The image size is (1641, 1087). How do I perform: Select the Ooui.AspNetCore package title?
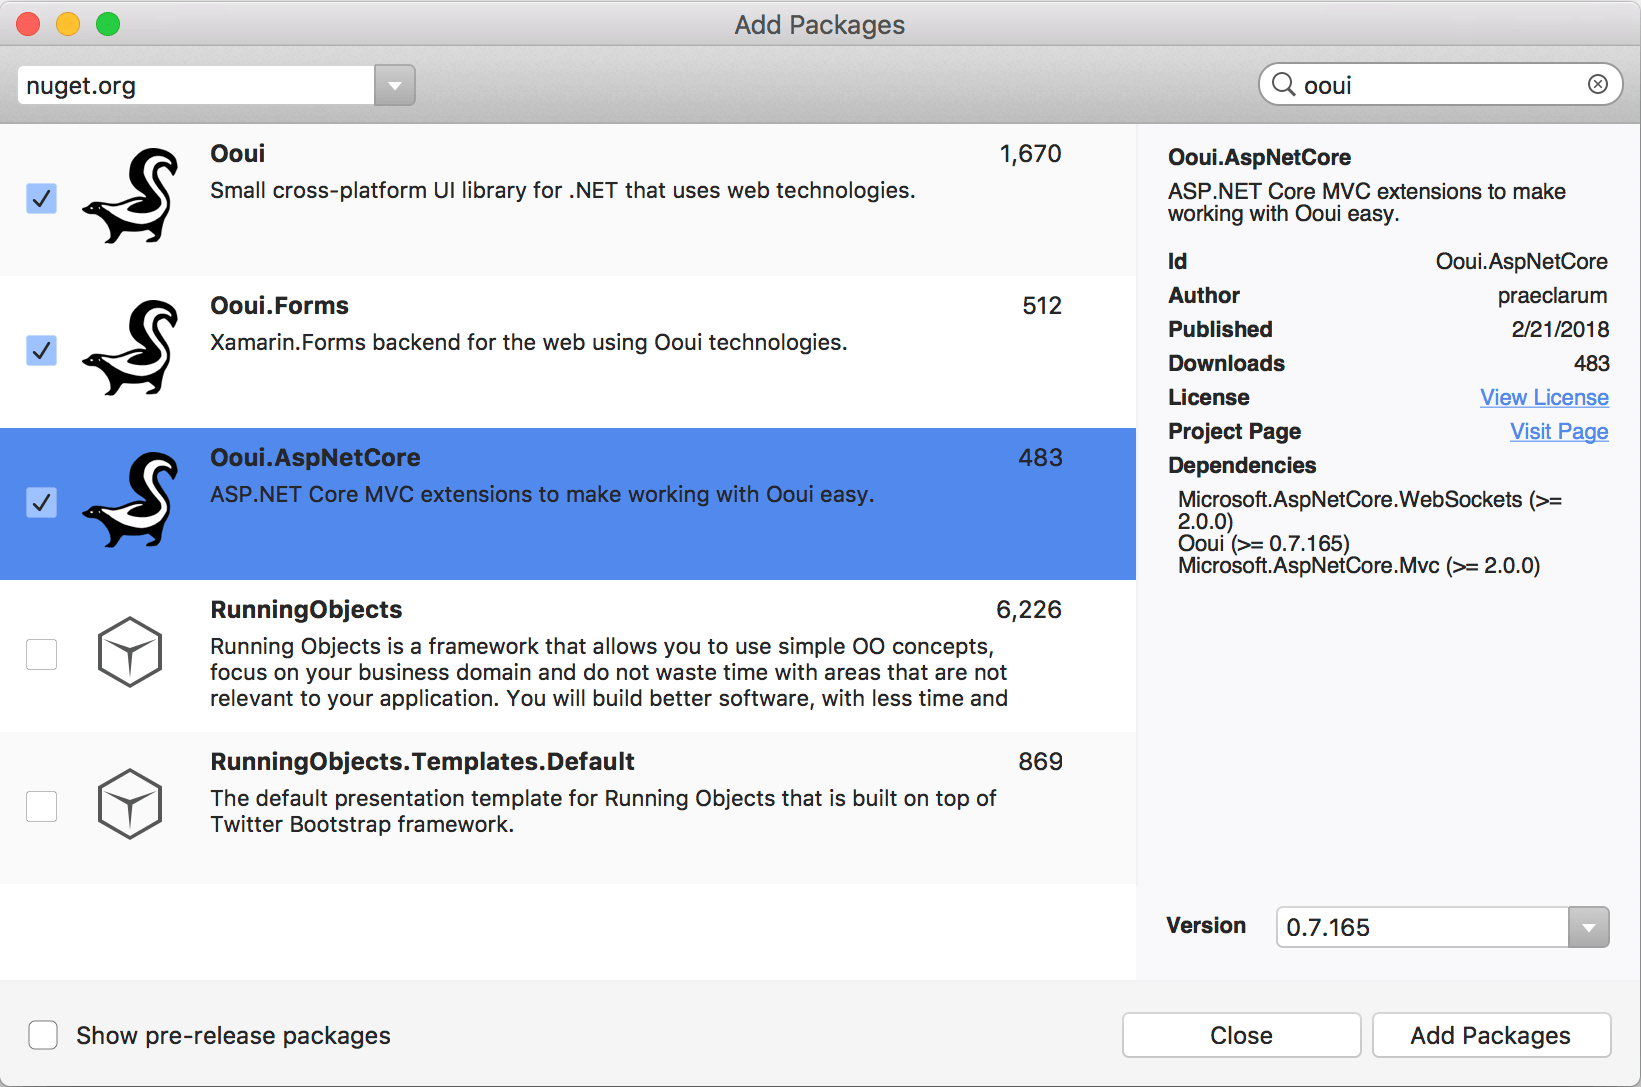tap(315, 457)
